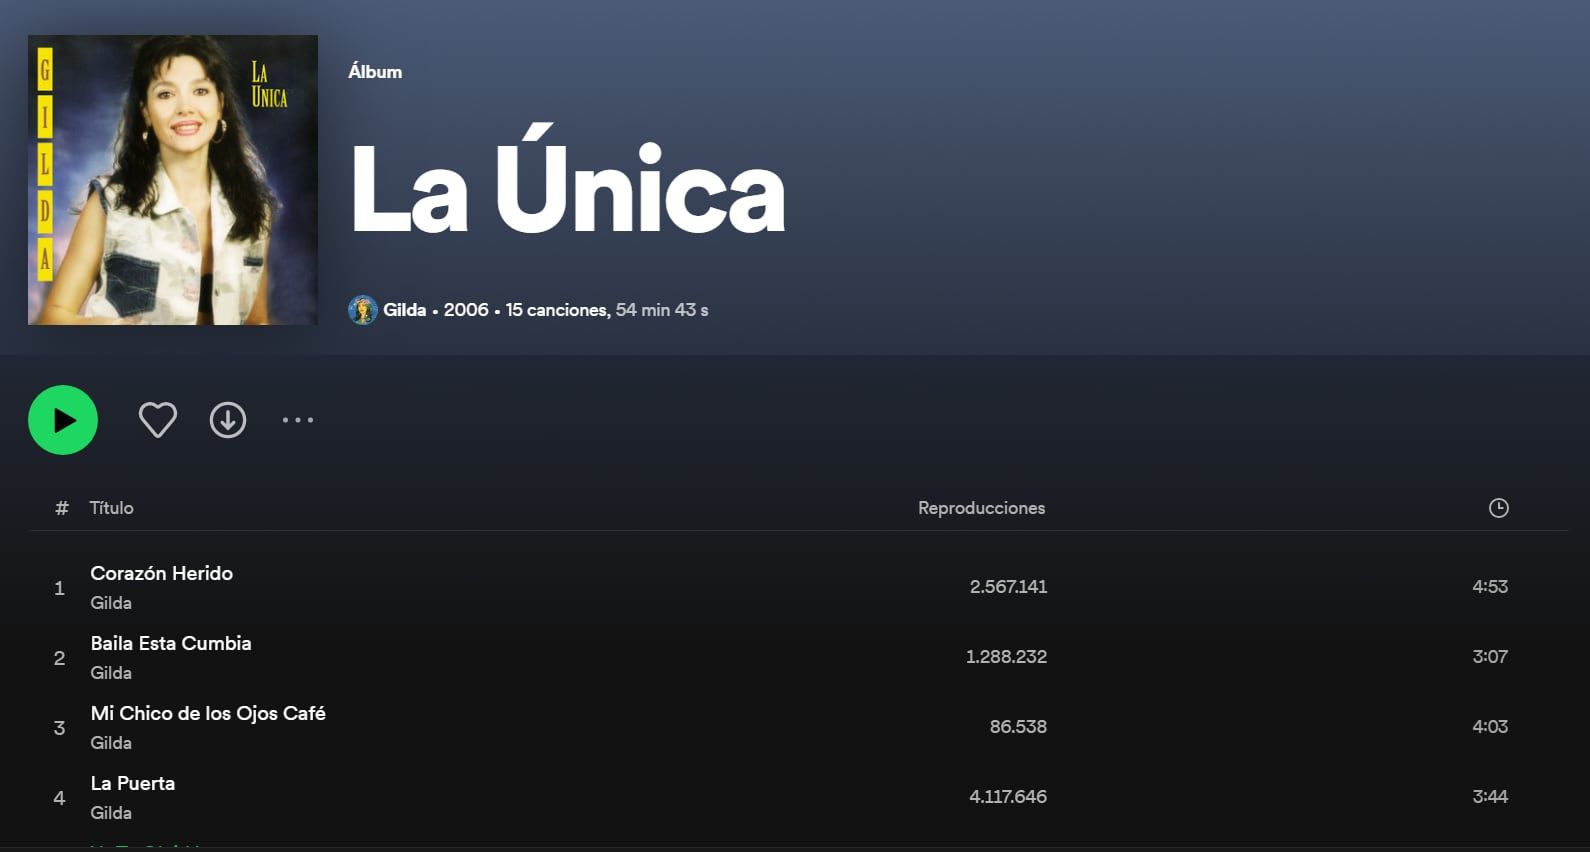Save album with the heart icon
Viewport: 1590px width, 852px height.
158,420
